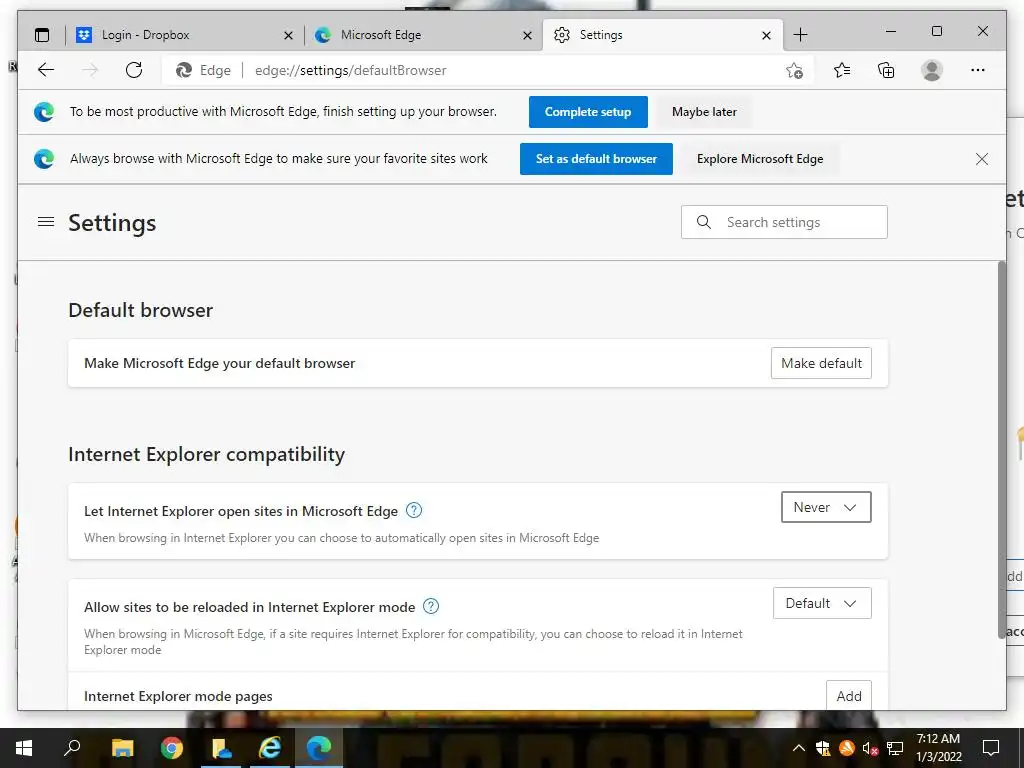Click Add for Internet Explorer mode pages
The height and width of the screenshot is (768, 1024).
click(849, 696)
